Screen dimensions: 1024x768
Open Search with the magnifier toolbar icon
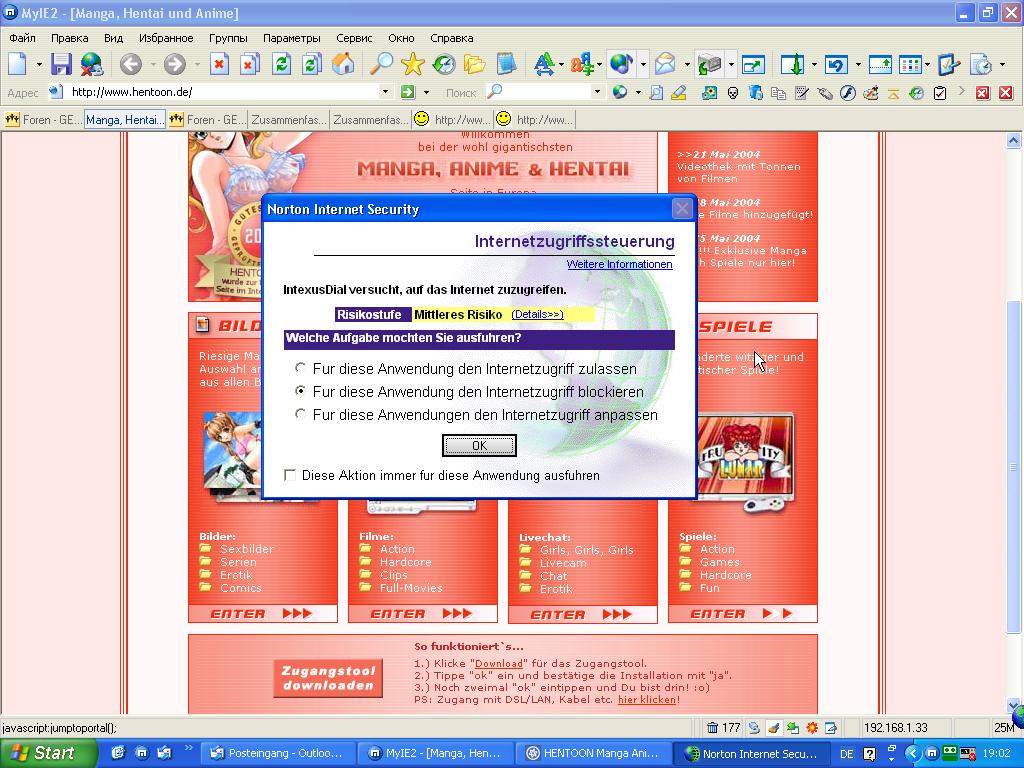coord(381,64)
